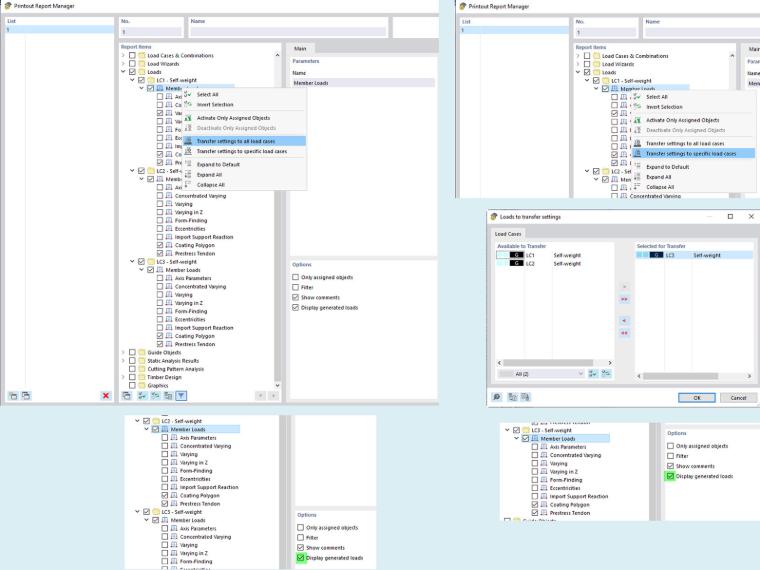The height and width of the screenshot is (570, 760).
Task: Click Cancel in Loads to transfer dialog
Action: click(x=738, y=397)
